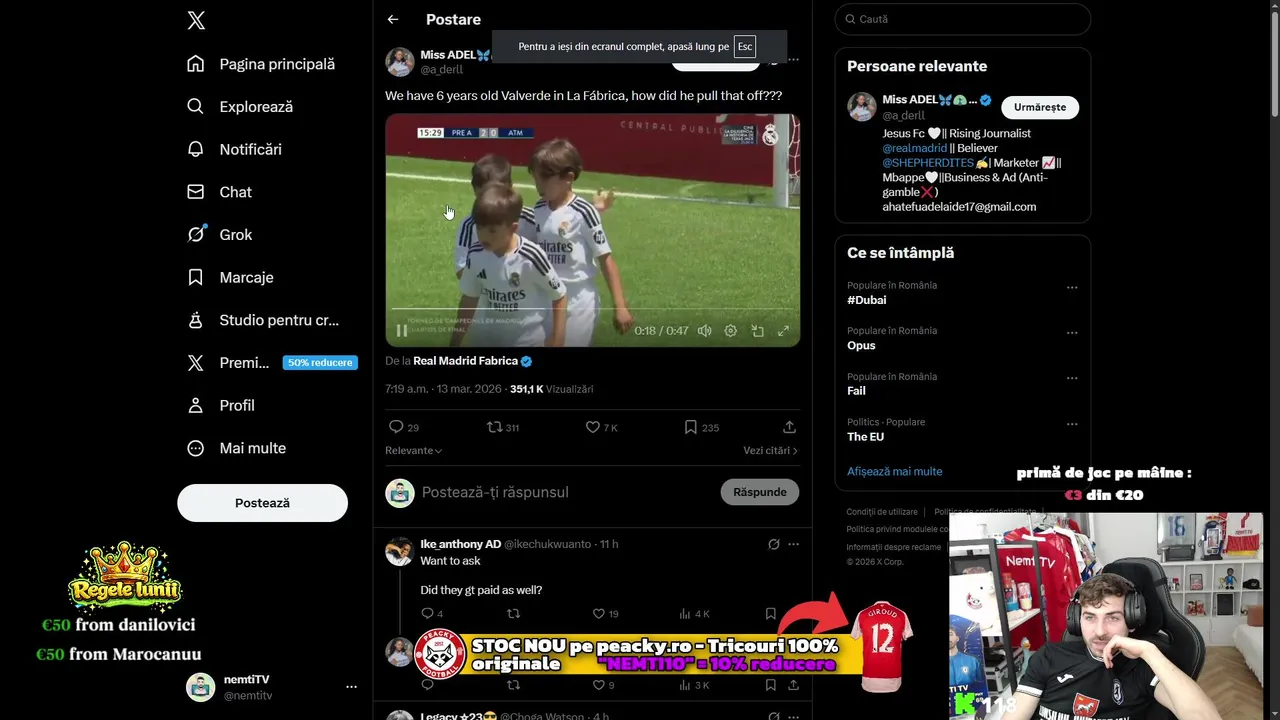1280x720 pixels.
Task: Open more options on Ike_anthony reply
Action: (793, 544)
